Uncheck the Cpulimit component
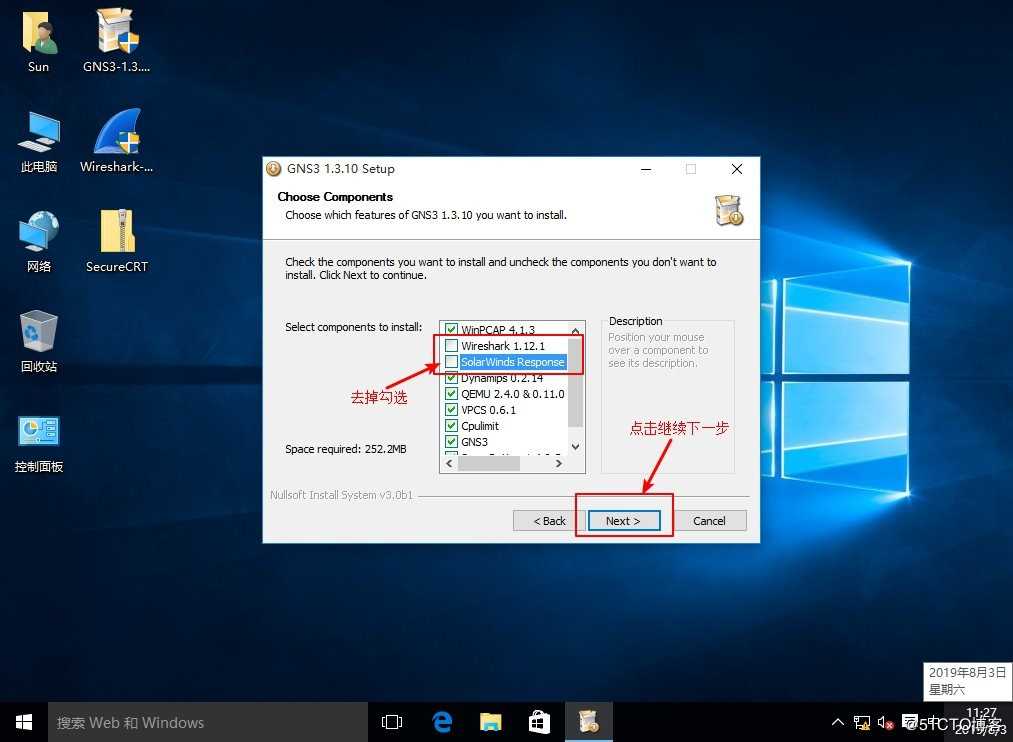Viewport: 1013px width, 742px height. tap(452, 426)
